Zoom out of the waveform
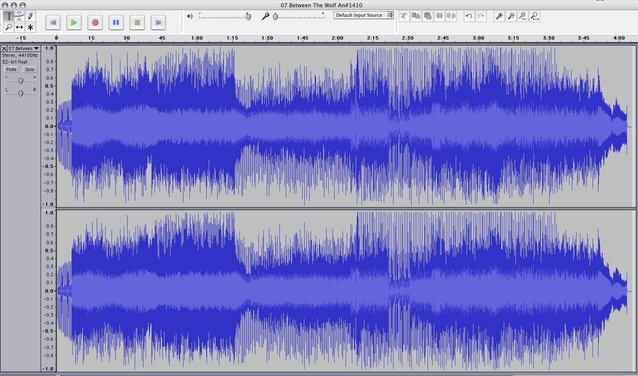Screen dimensions: 638x376 511,16
